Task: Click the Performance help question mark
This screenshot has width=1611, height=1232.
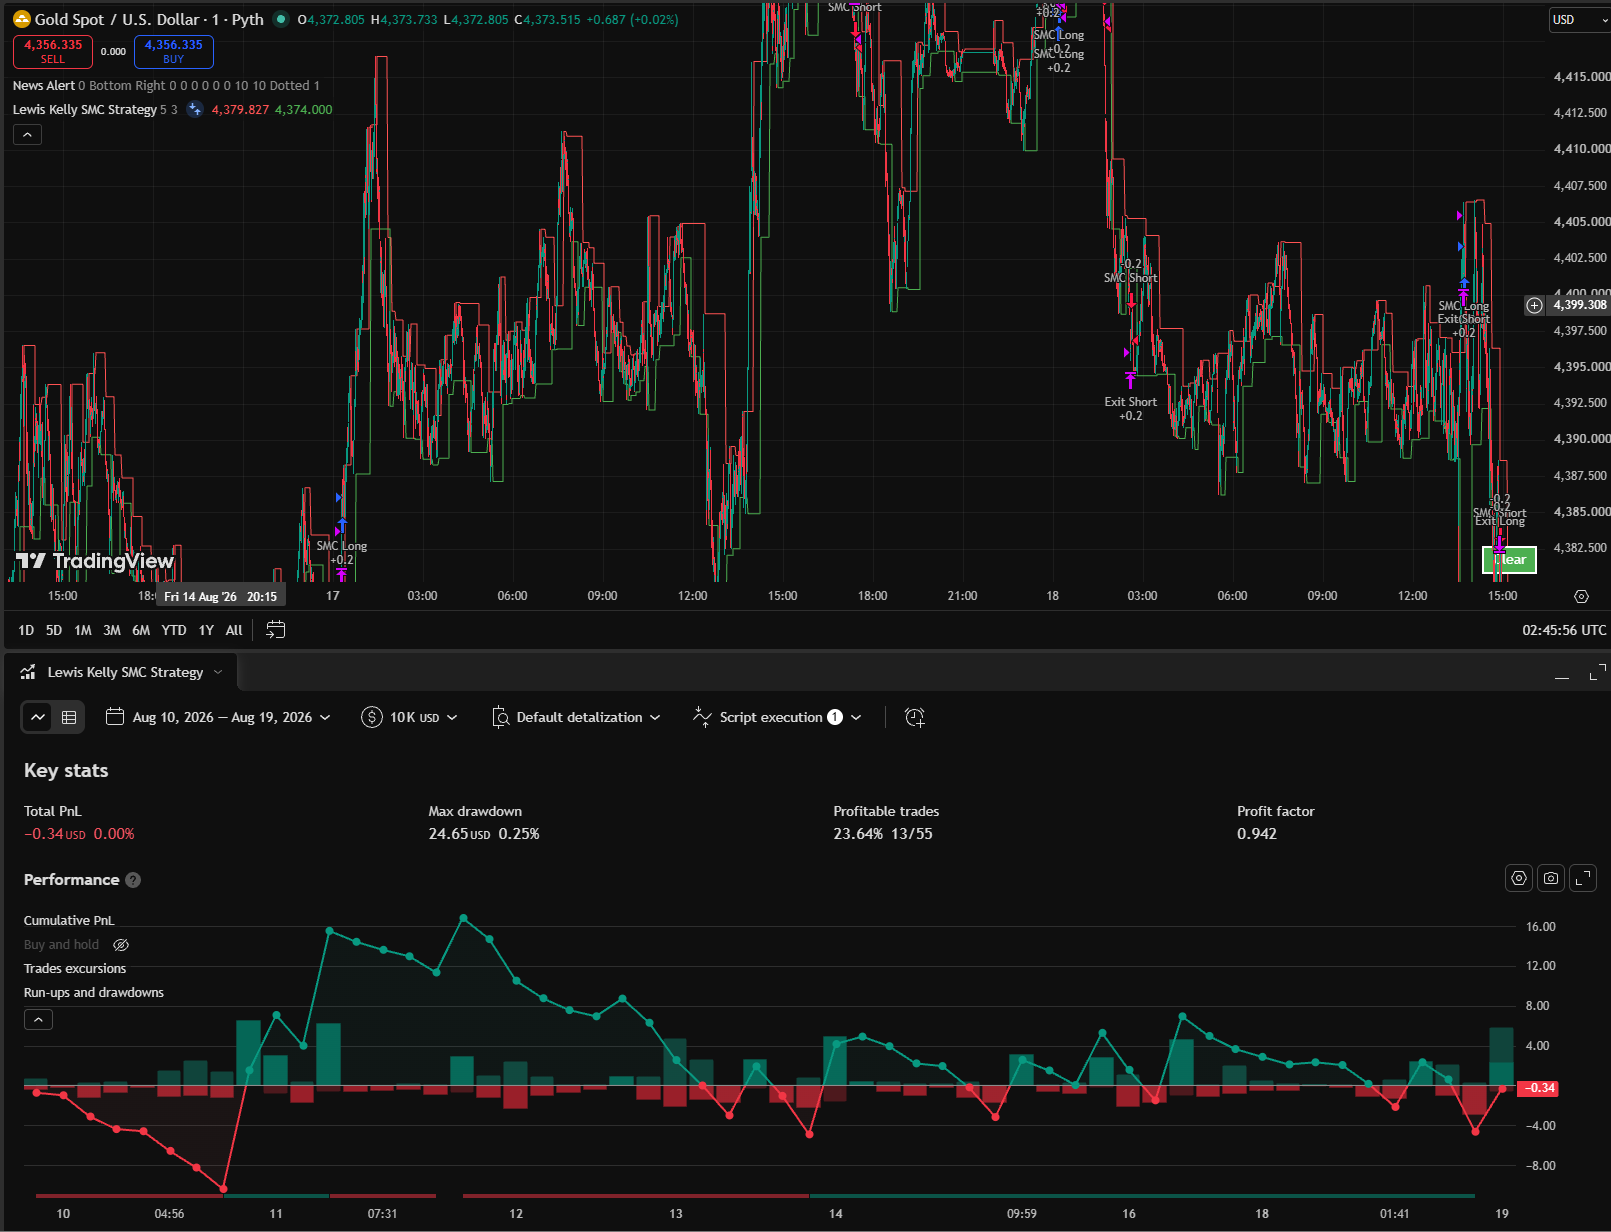Action: [x=133, y=880]
